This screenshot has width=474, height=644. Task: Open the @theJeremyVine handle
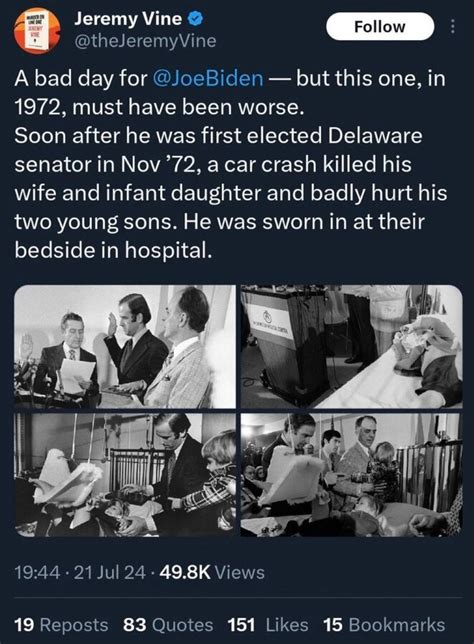(x=145, y=41)
